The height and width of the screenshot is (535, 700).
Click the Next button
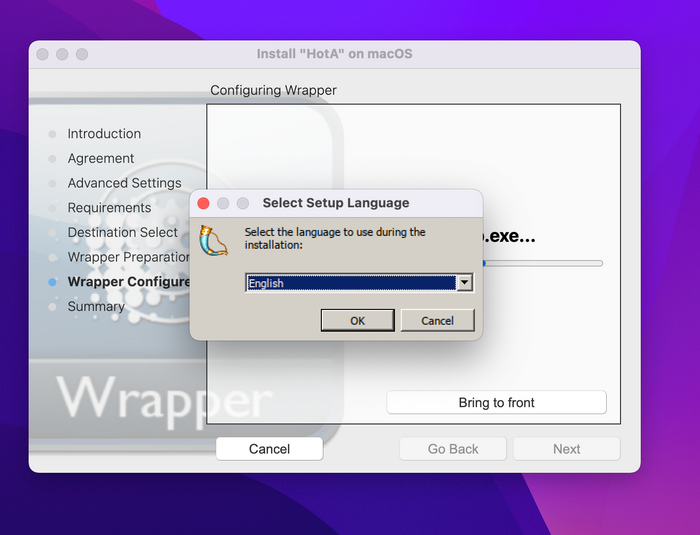point(567,449)
